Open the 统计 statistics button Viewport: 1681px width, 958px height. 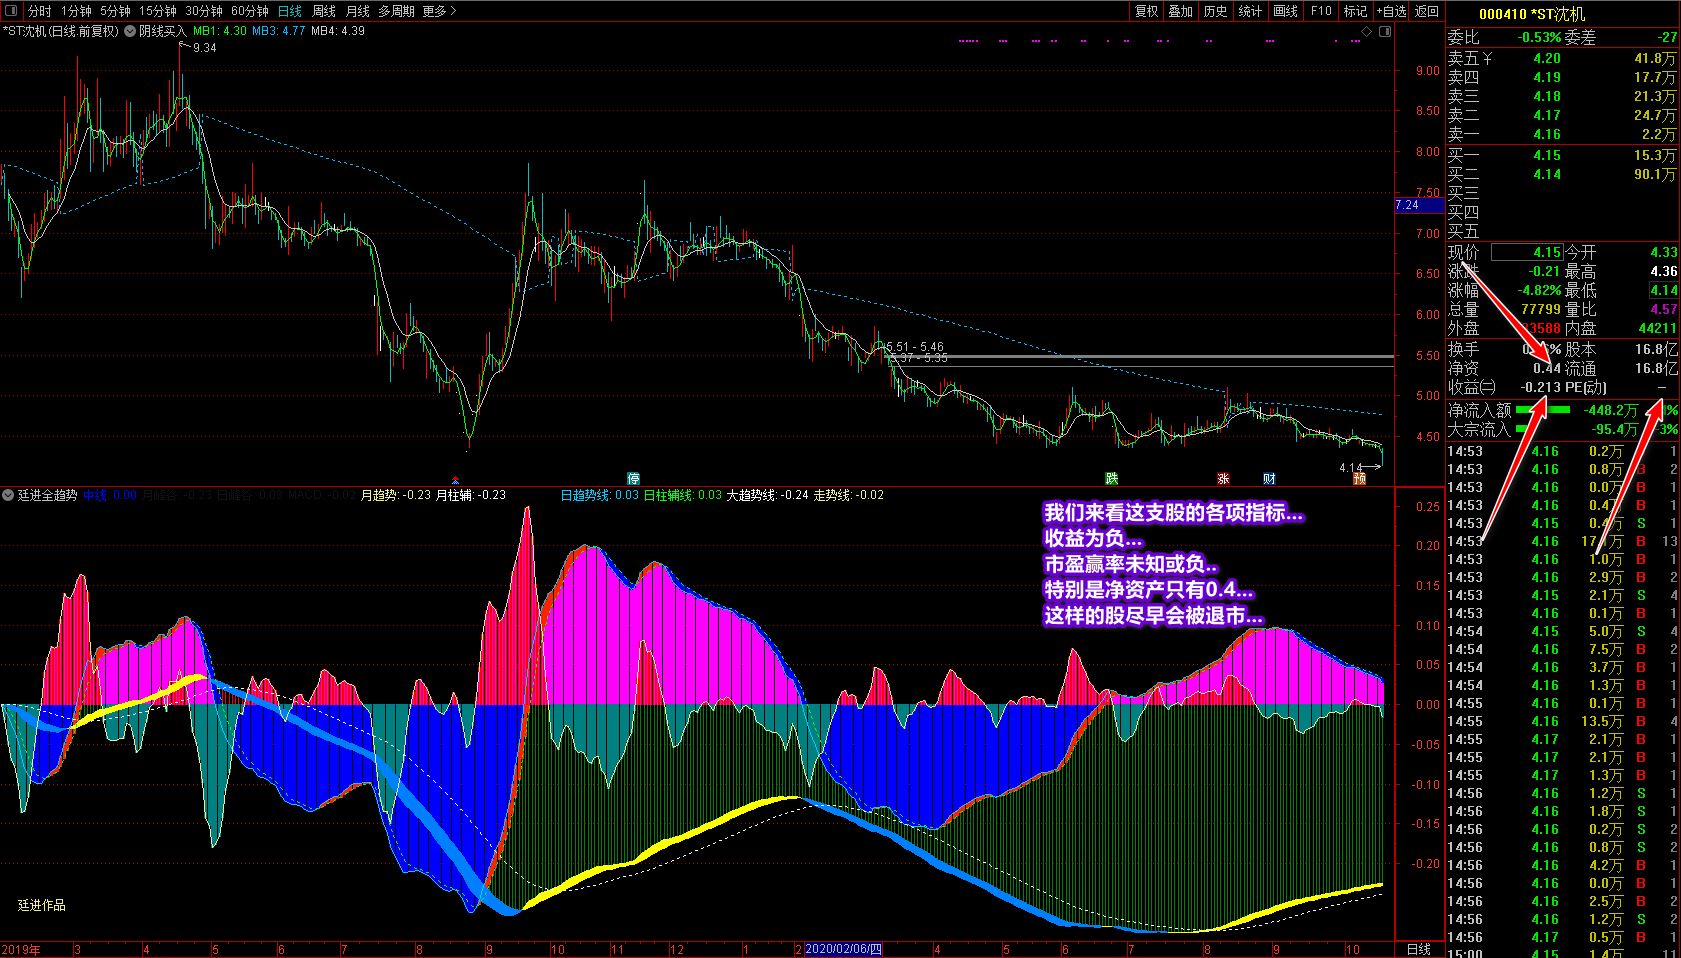(x=1250, y=11)
